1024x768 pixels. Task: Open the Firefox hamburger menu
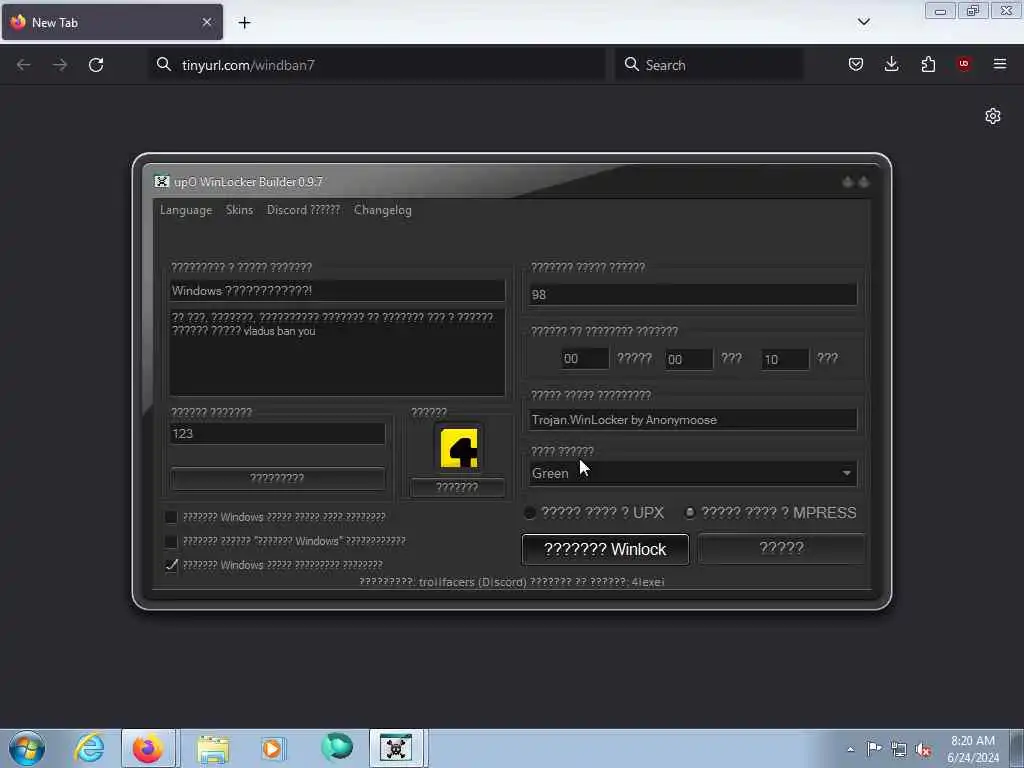pyautogui.click(x=1000, y=64)
